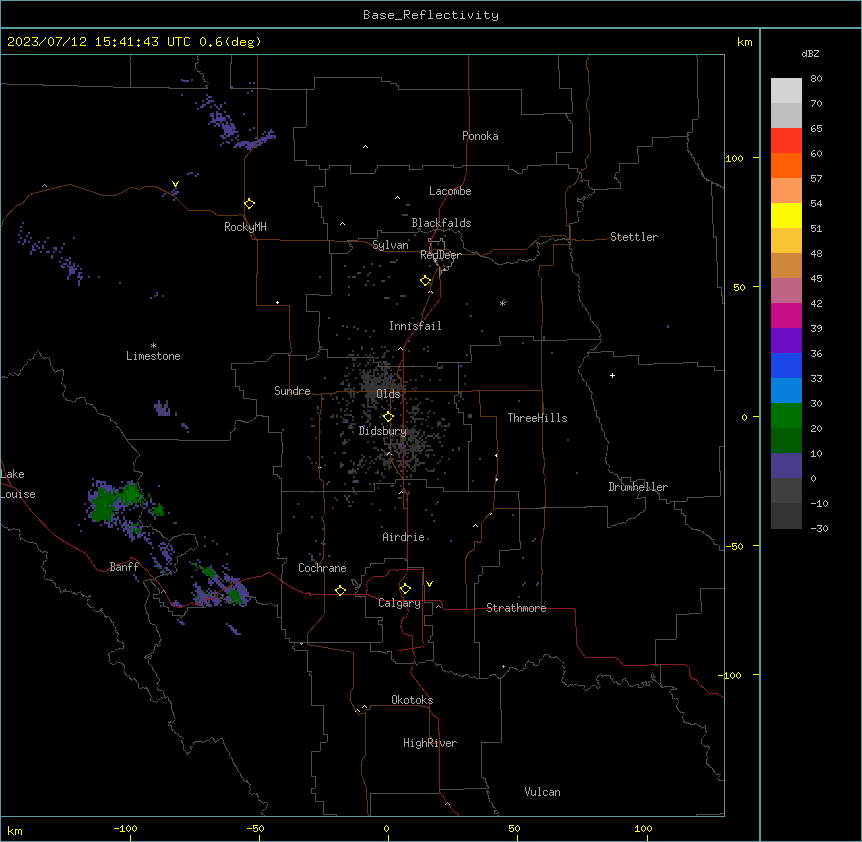
Task: Click the RockyMH label
Action: coord(245,227)
